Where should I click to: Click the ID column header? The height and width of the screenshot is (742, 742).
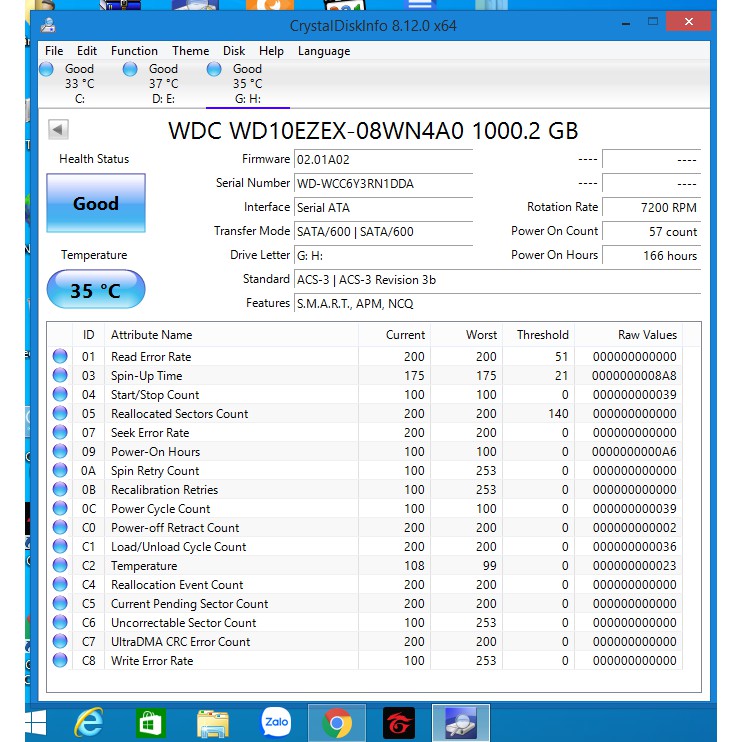(x=88, y=335)
